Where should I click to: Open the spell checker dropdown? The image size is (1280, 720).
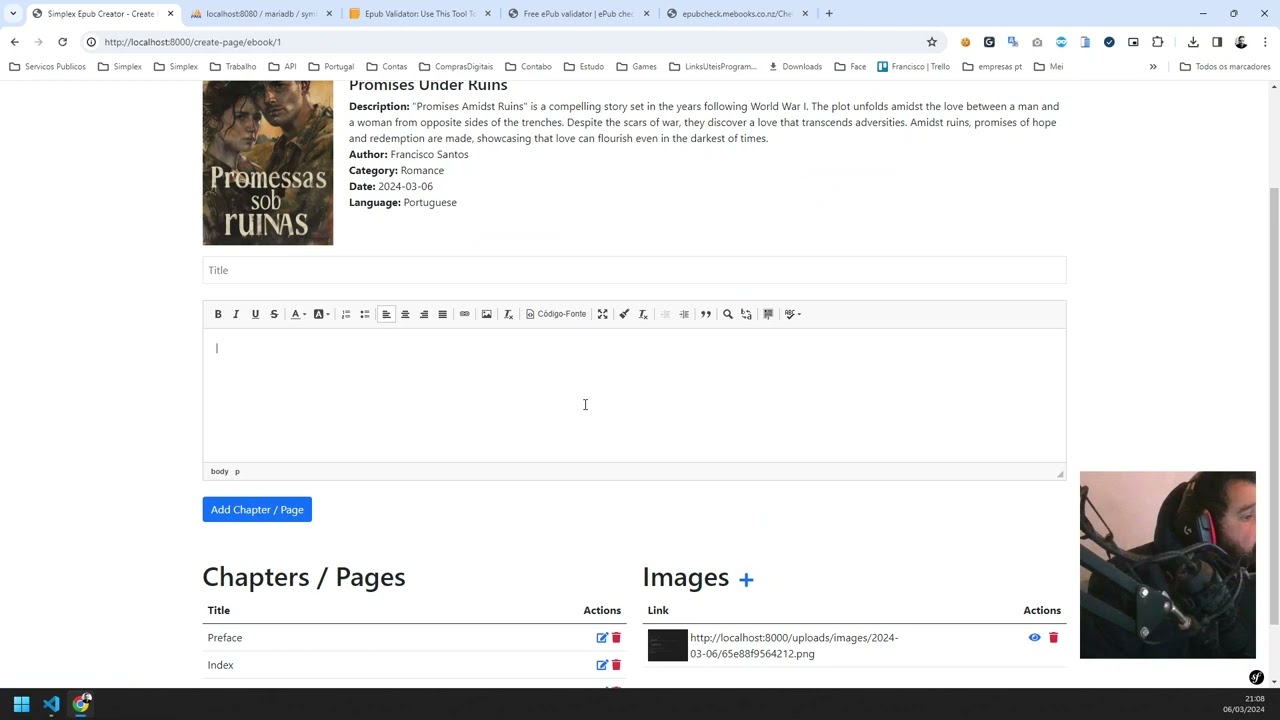(792, 314)
